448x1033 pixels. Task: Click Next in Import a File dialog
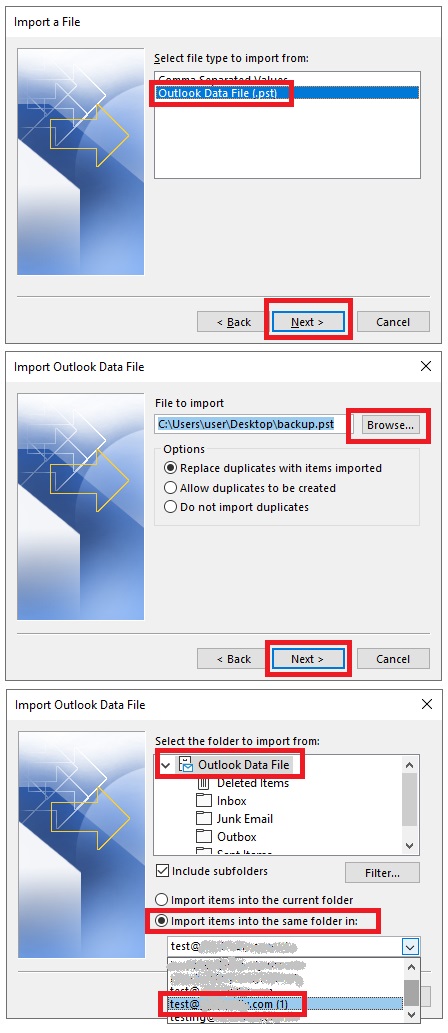pyautogui.click(x=308, y=322)
